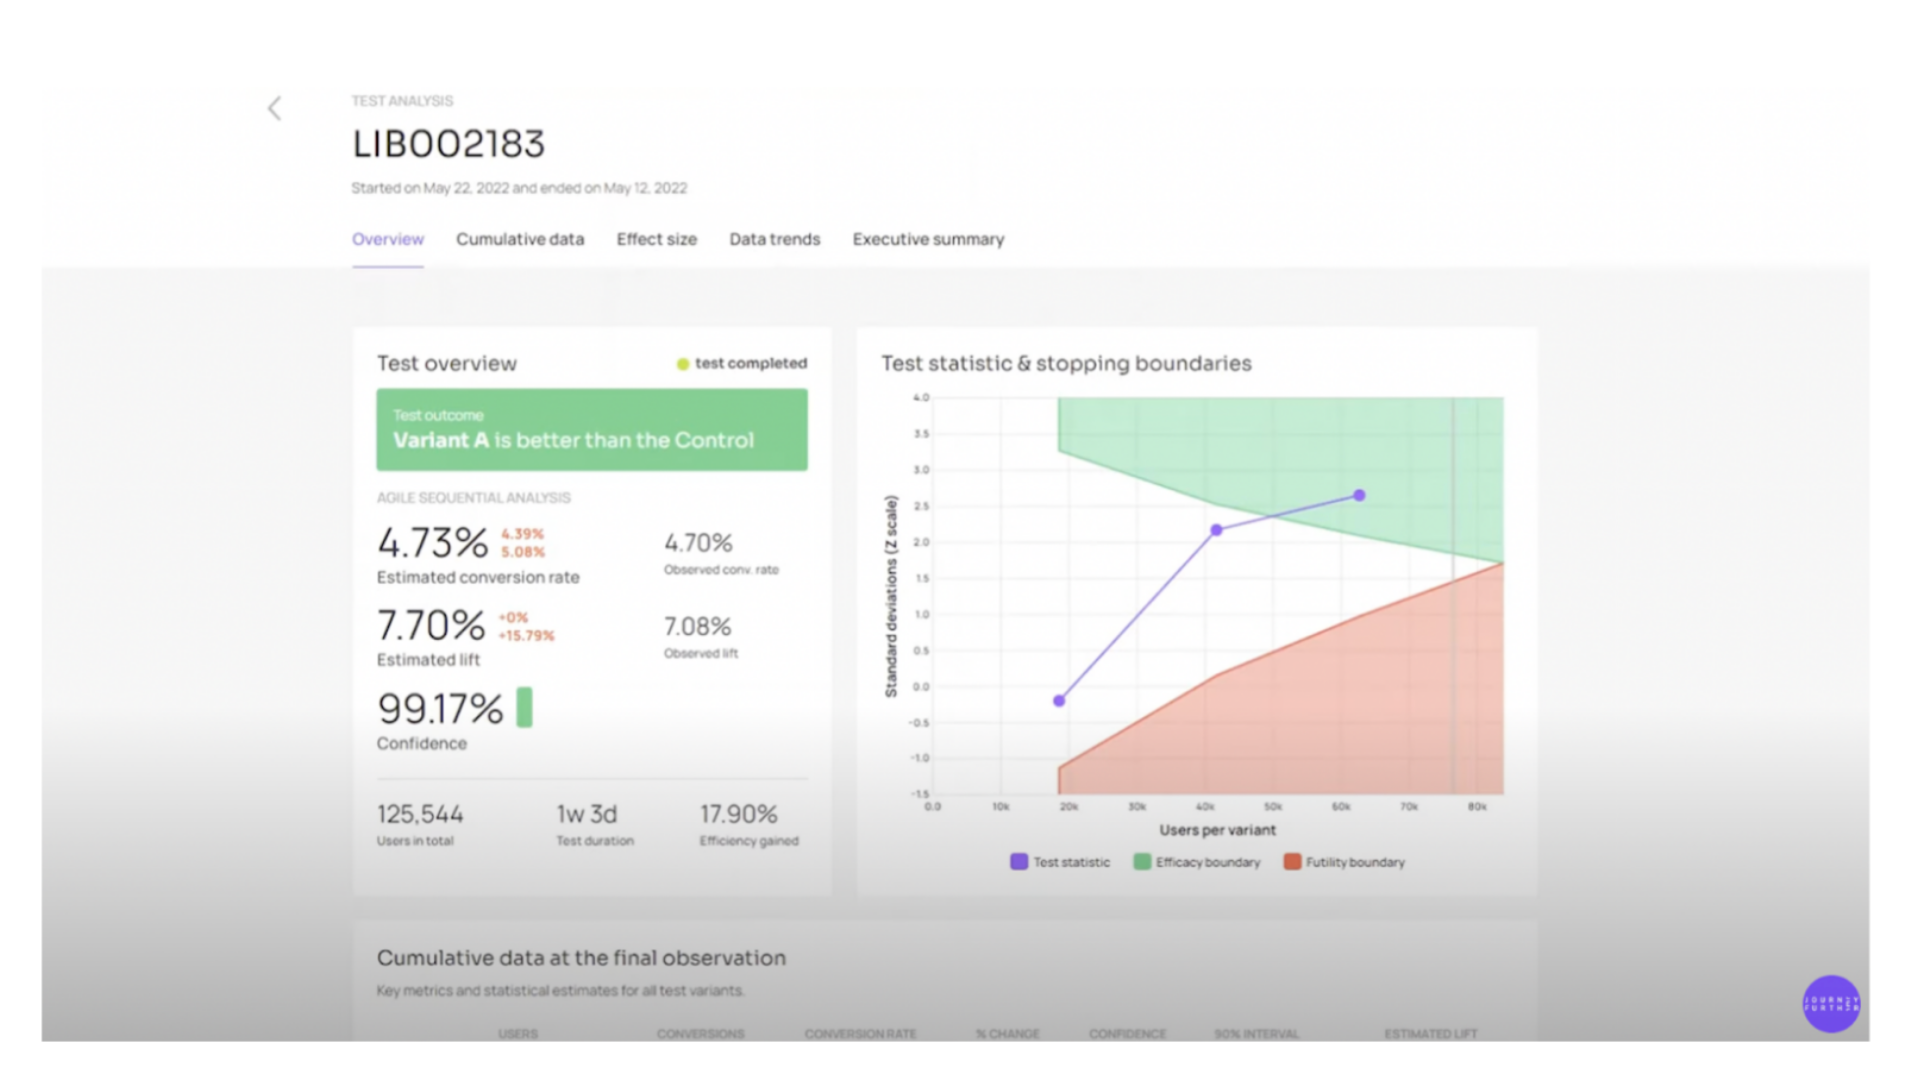This screenshot has height=1080, width=1920.
Task: Click the LIB002183 test title
Action: 449,144
